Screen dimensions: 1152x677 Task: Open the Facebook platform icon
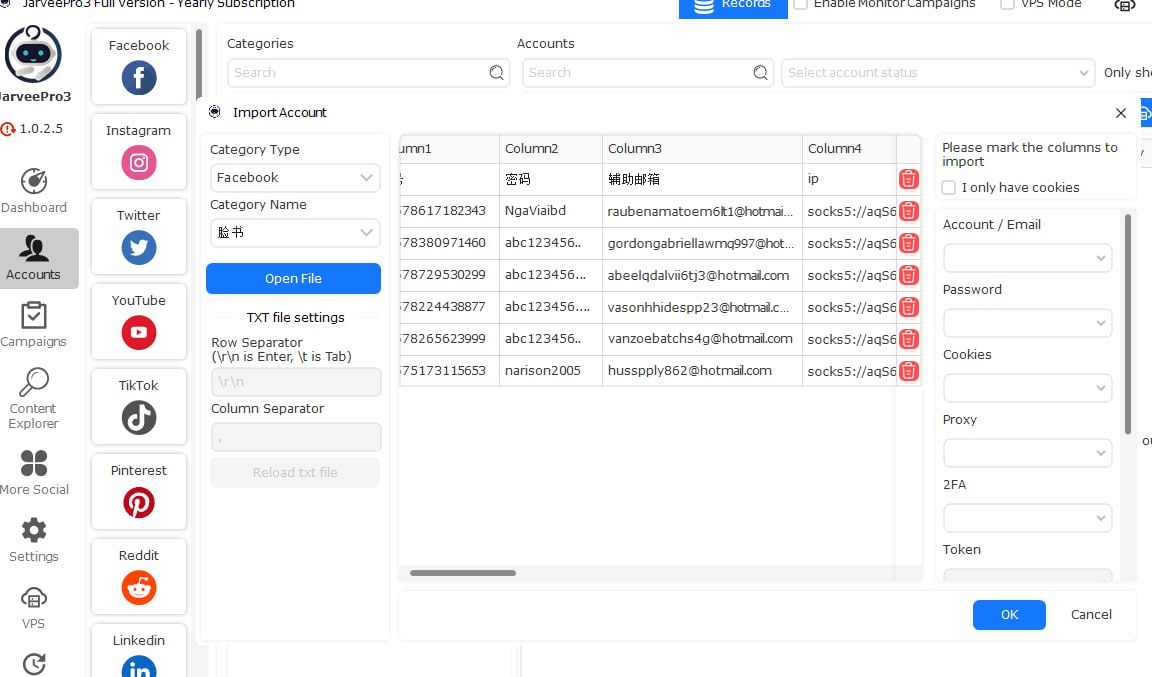(x=139, y=77)
